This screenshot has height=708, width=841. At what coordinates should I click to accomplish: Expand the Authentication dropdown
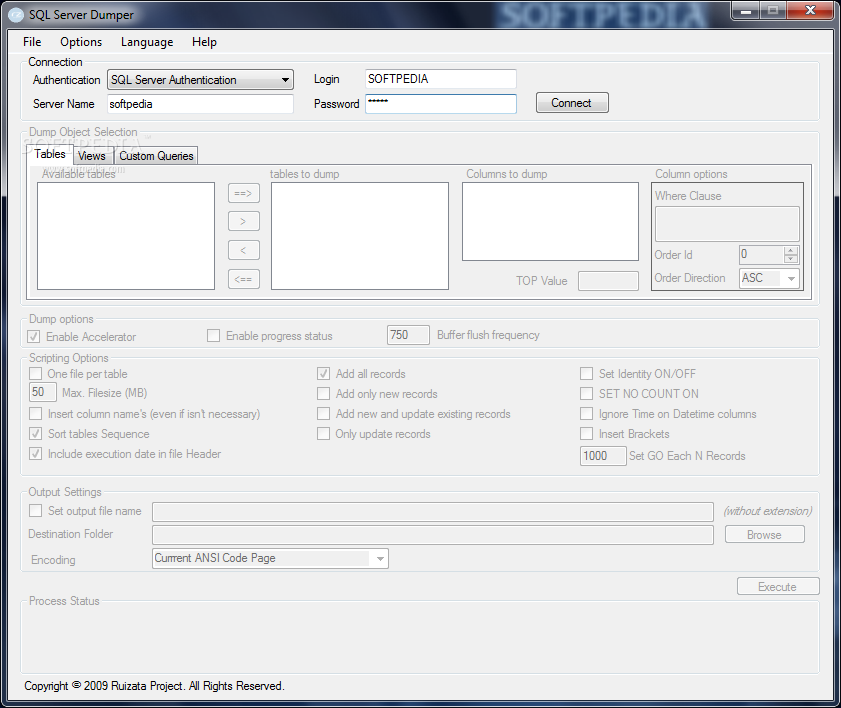coord(200,80)
